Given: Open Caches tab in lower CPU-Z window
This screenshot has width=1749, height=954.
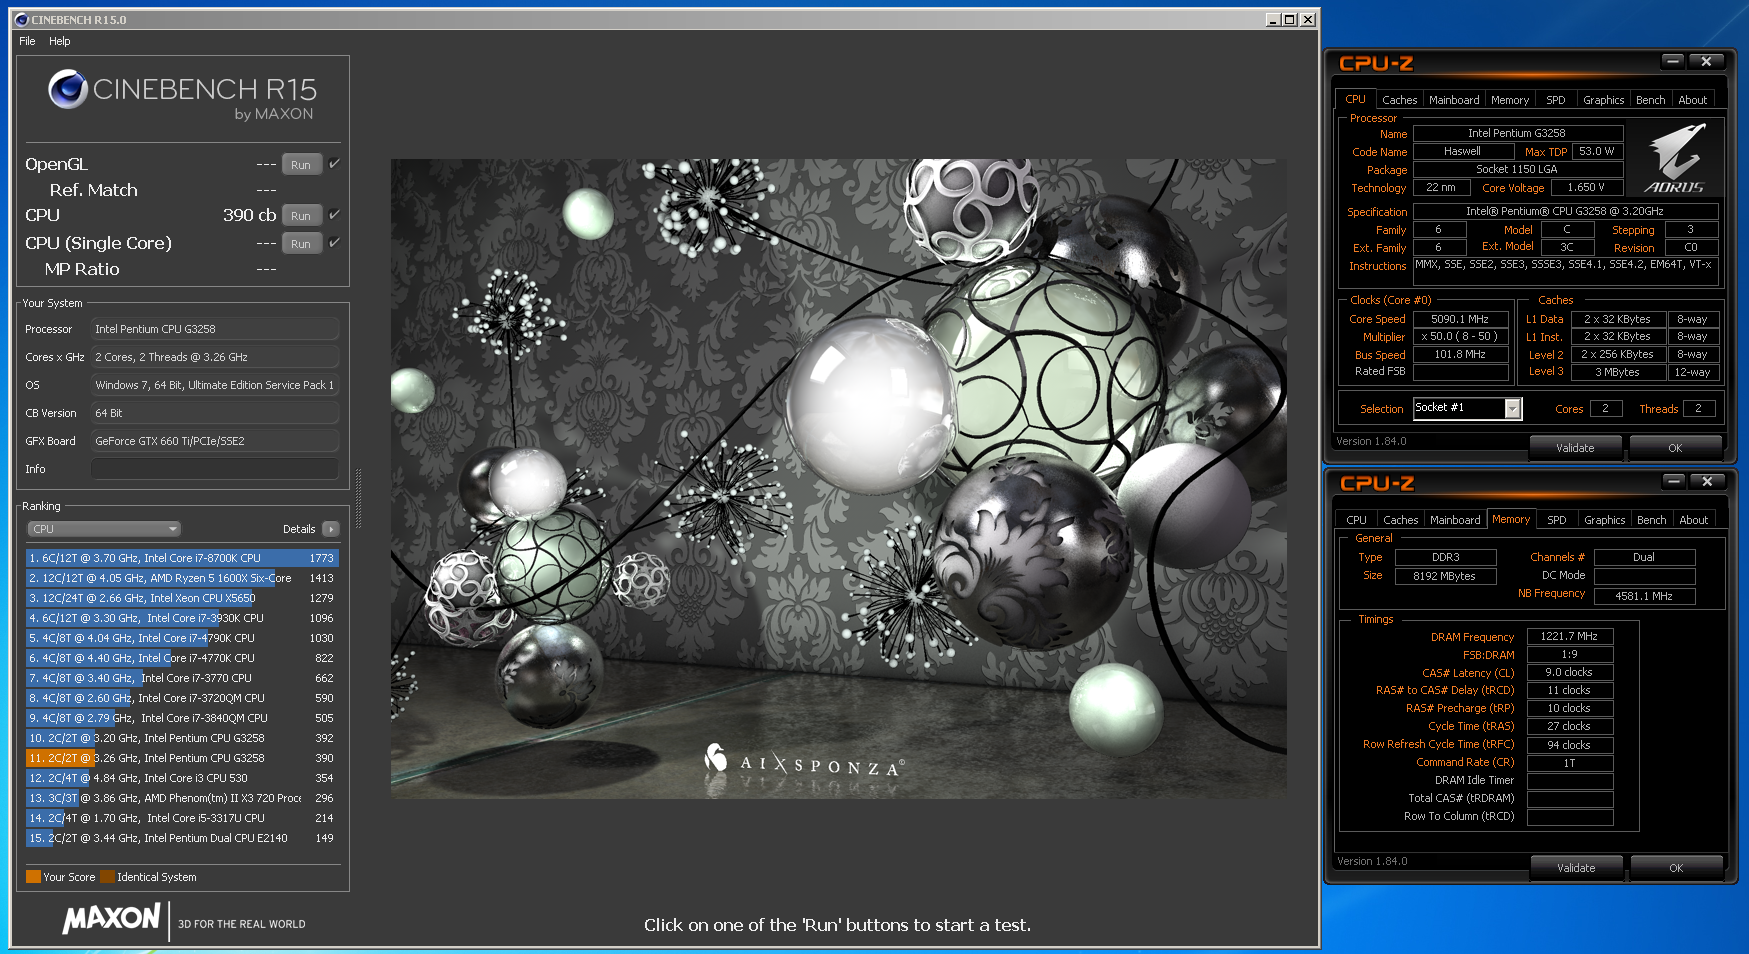Looking at the screenshot, I should coord(1400,520).
